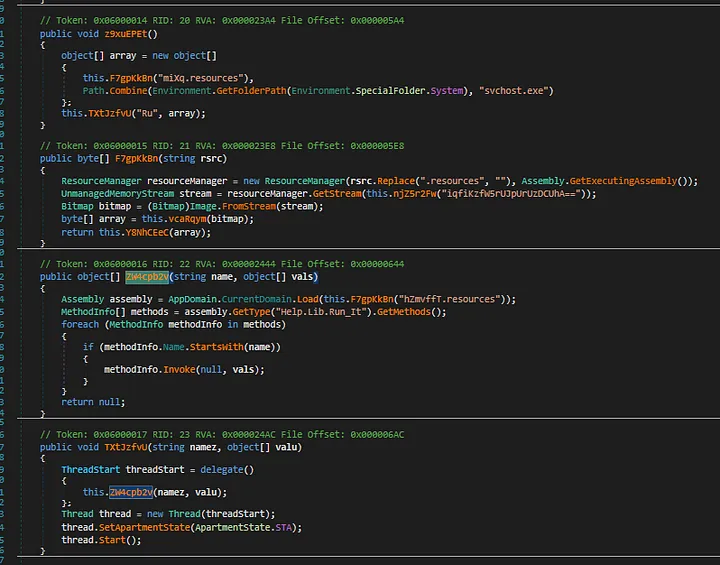Click SpecialFolder in the Environment expression
The width and height of the screenshot is (720, 565).
point(391,91)
